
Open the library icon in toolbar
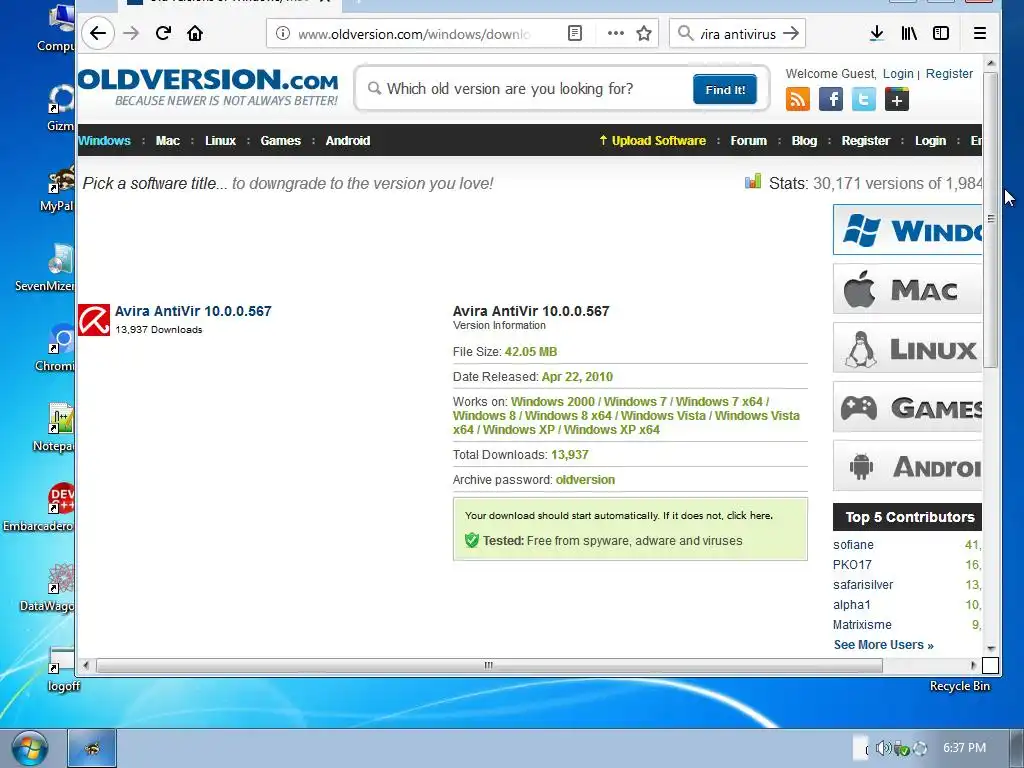909,33
